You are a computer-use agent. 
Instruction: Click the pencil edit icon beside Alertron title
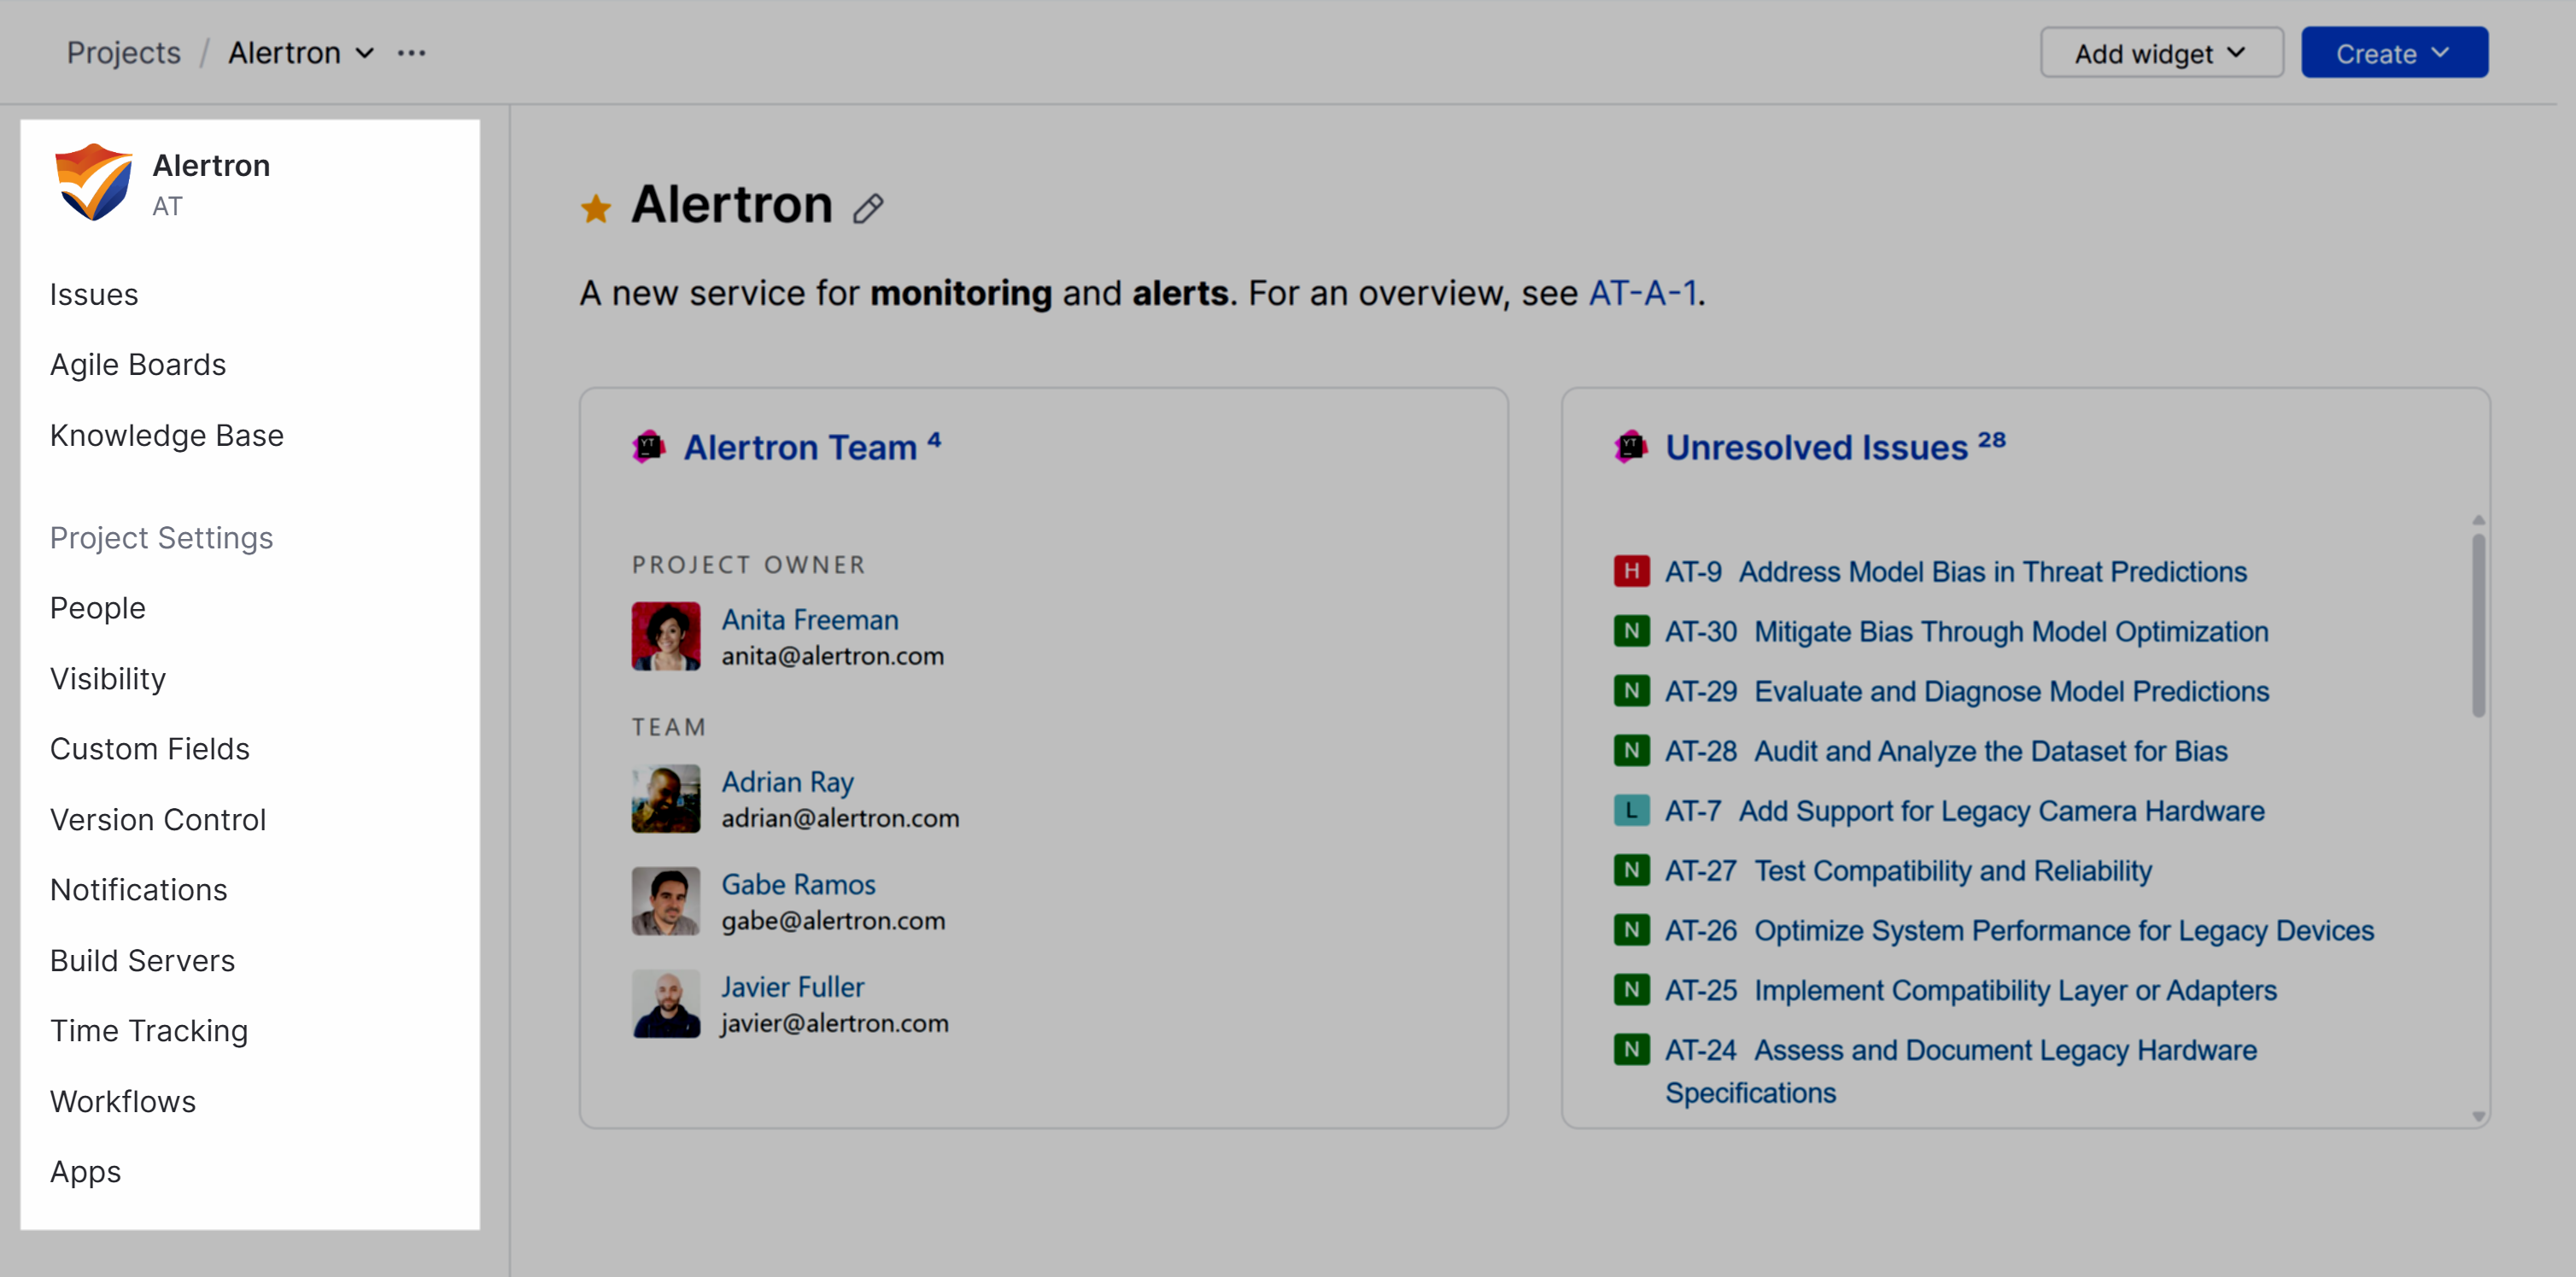867,209
